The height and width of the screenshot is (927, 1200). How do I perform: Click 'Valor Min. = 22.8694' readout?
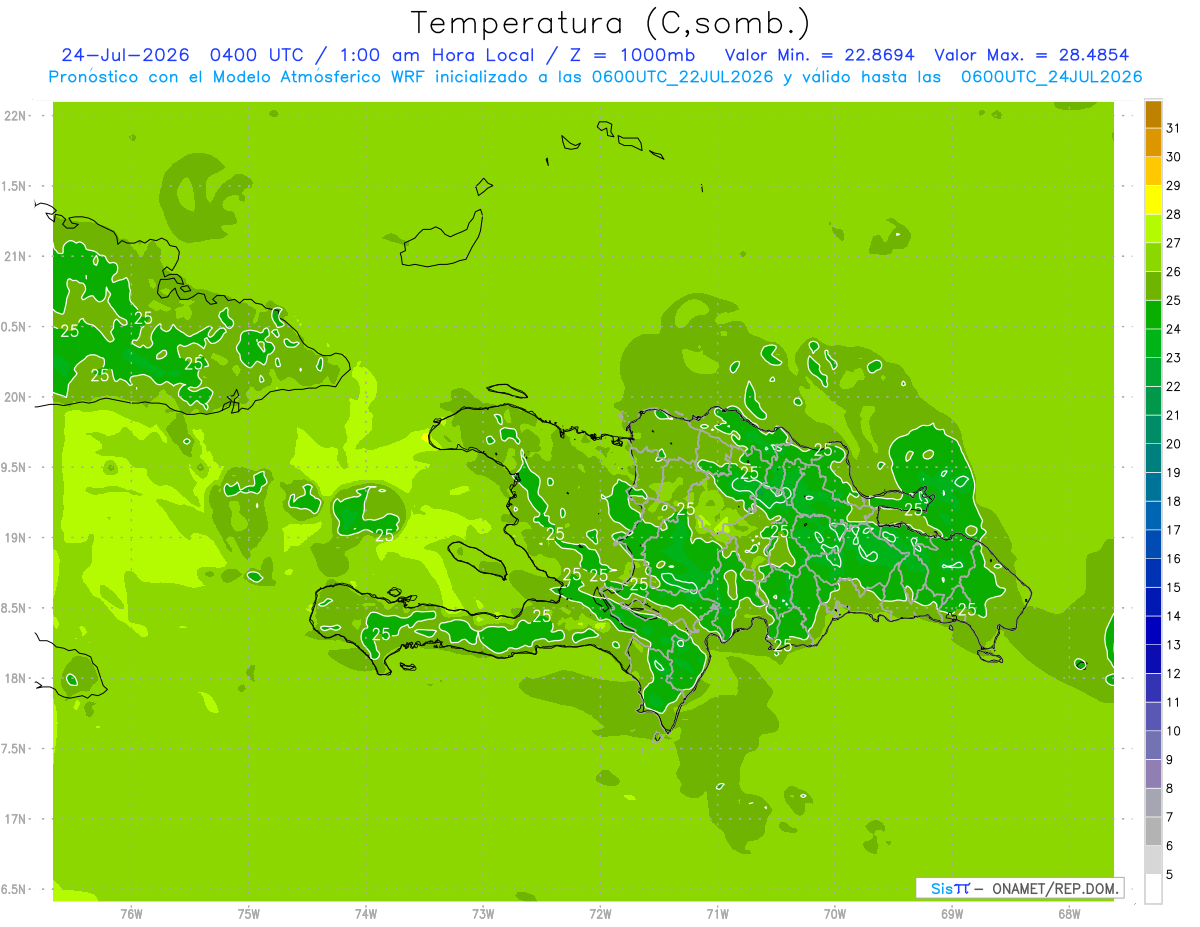pyautogui.click(x=820, y=55)
